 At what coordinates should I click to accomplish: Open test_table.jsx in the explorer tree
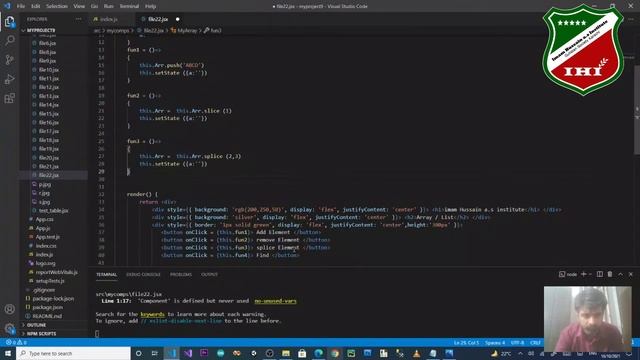53,211
